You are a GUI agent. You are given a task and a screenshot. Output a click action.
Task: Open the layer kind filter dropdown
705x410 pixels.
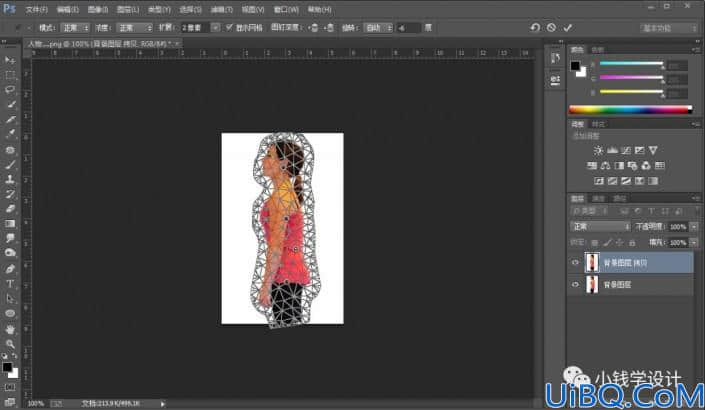click(x=589, y=211)
